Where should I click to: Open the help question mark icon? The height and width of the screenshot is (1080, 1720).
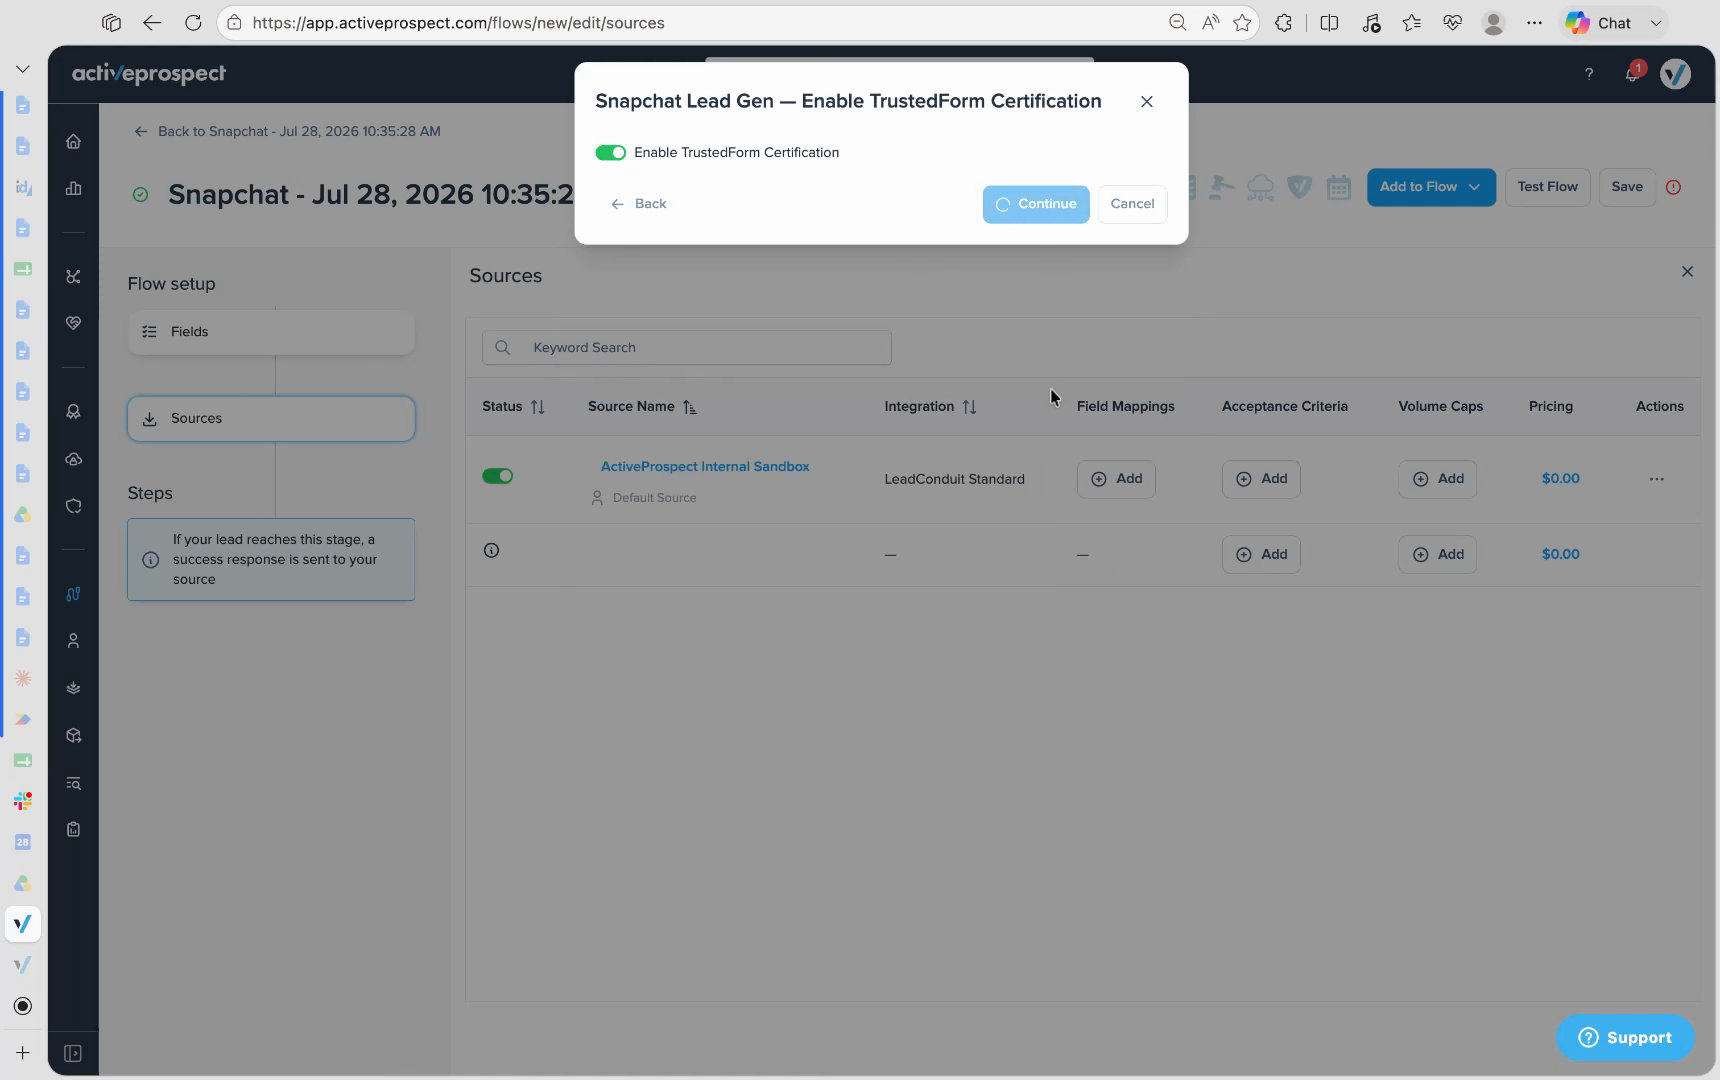[1588, 74]
